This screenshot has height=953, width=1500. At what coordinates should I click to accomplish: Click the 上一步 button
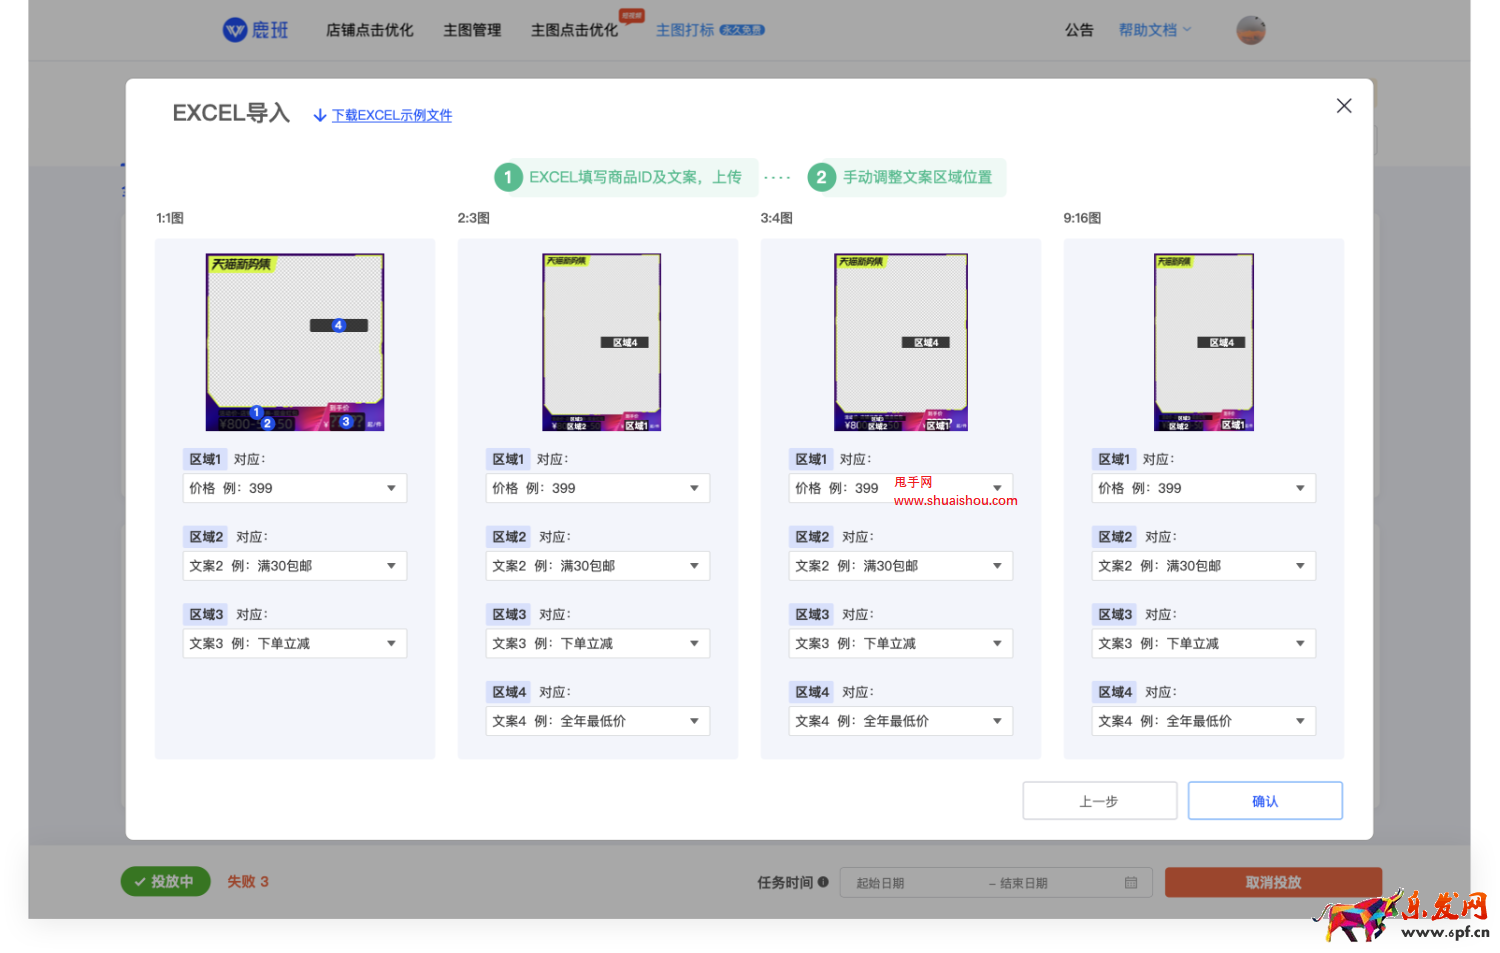(1099, 801)
